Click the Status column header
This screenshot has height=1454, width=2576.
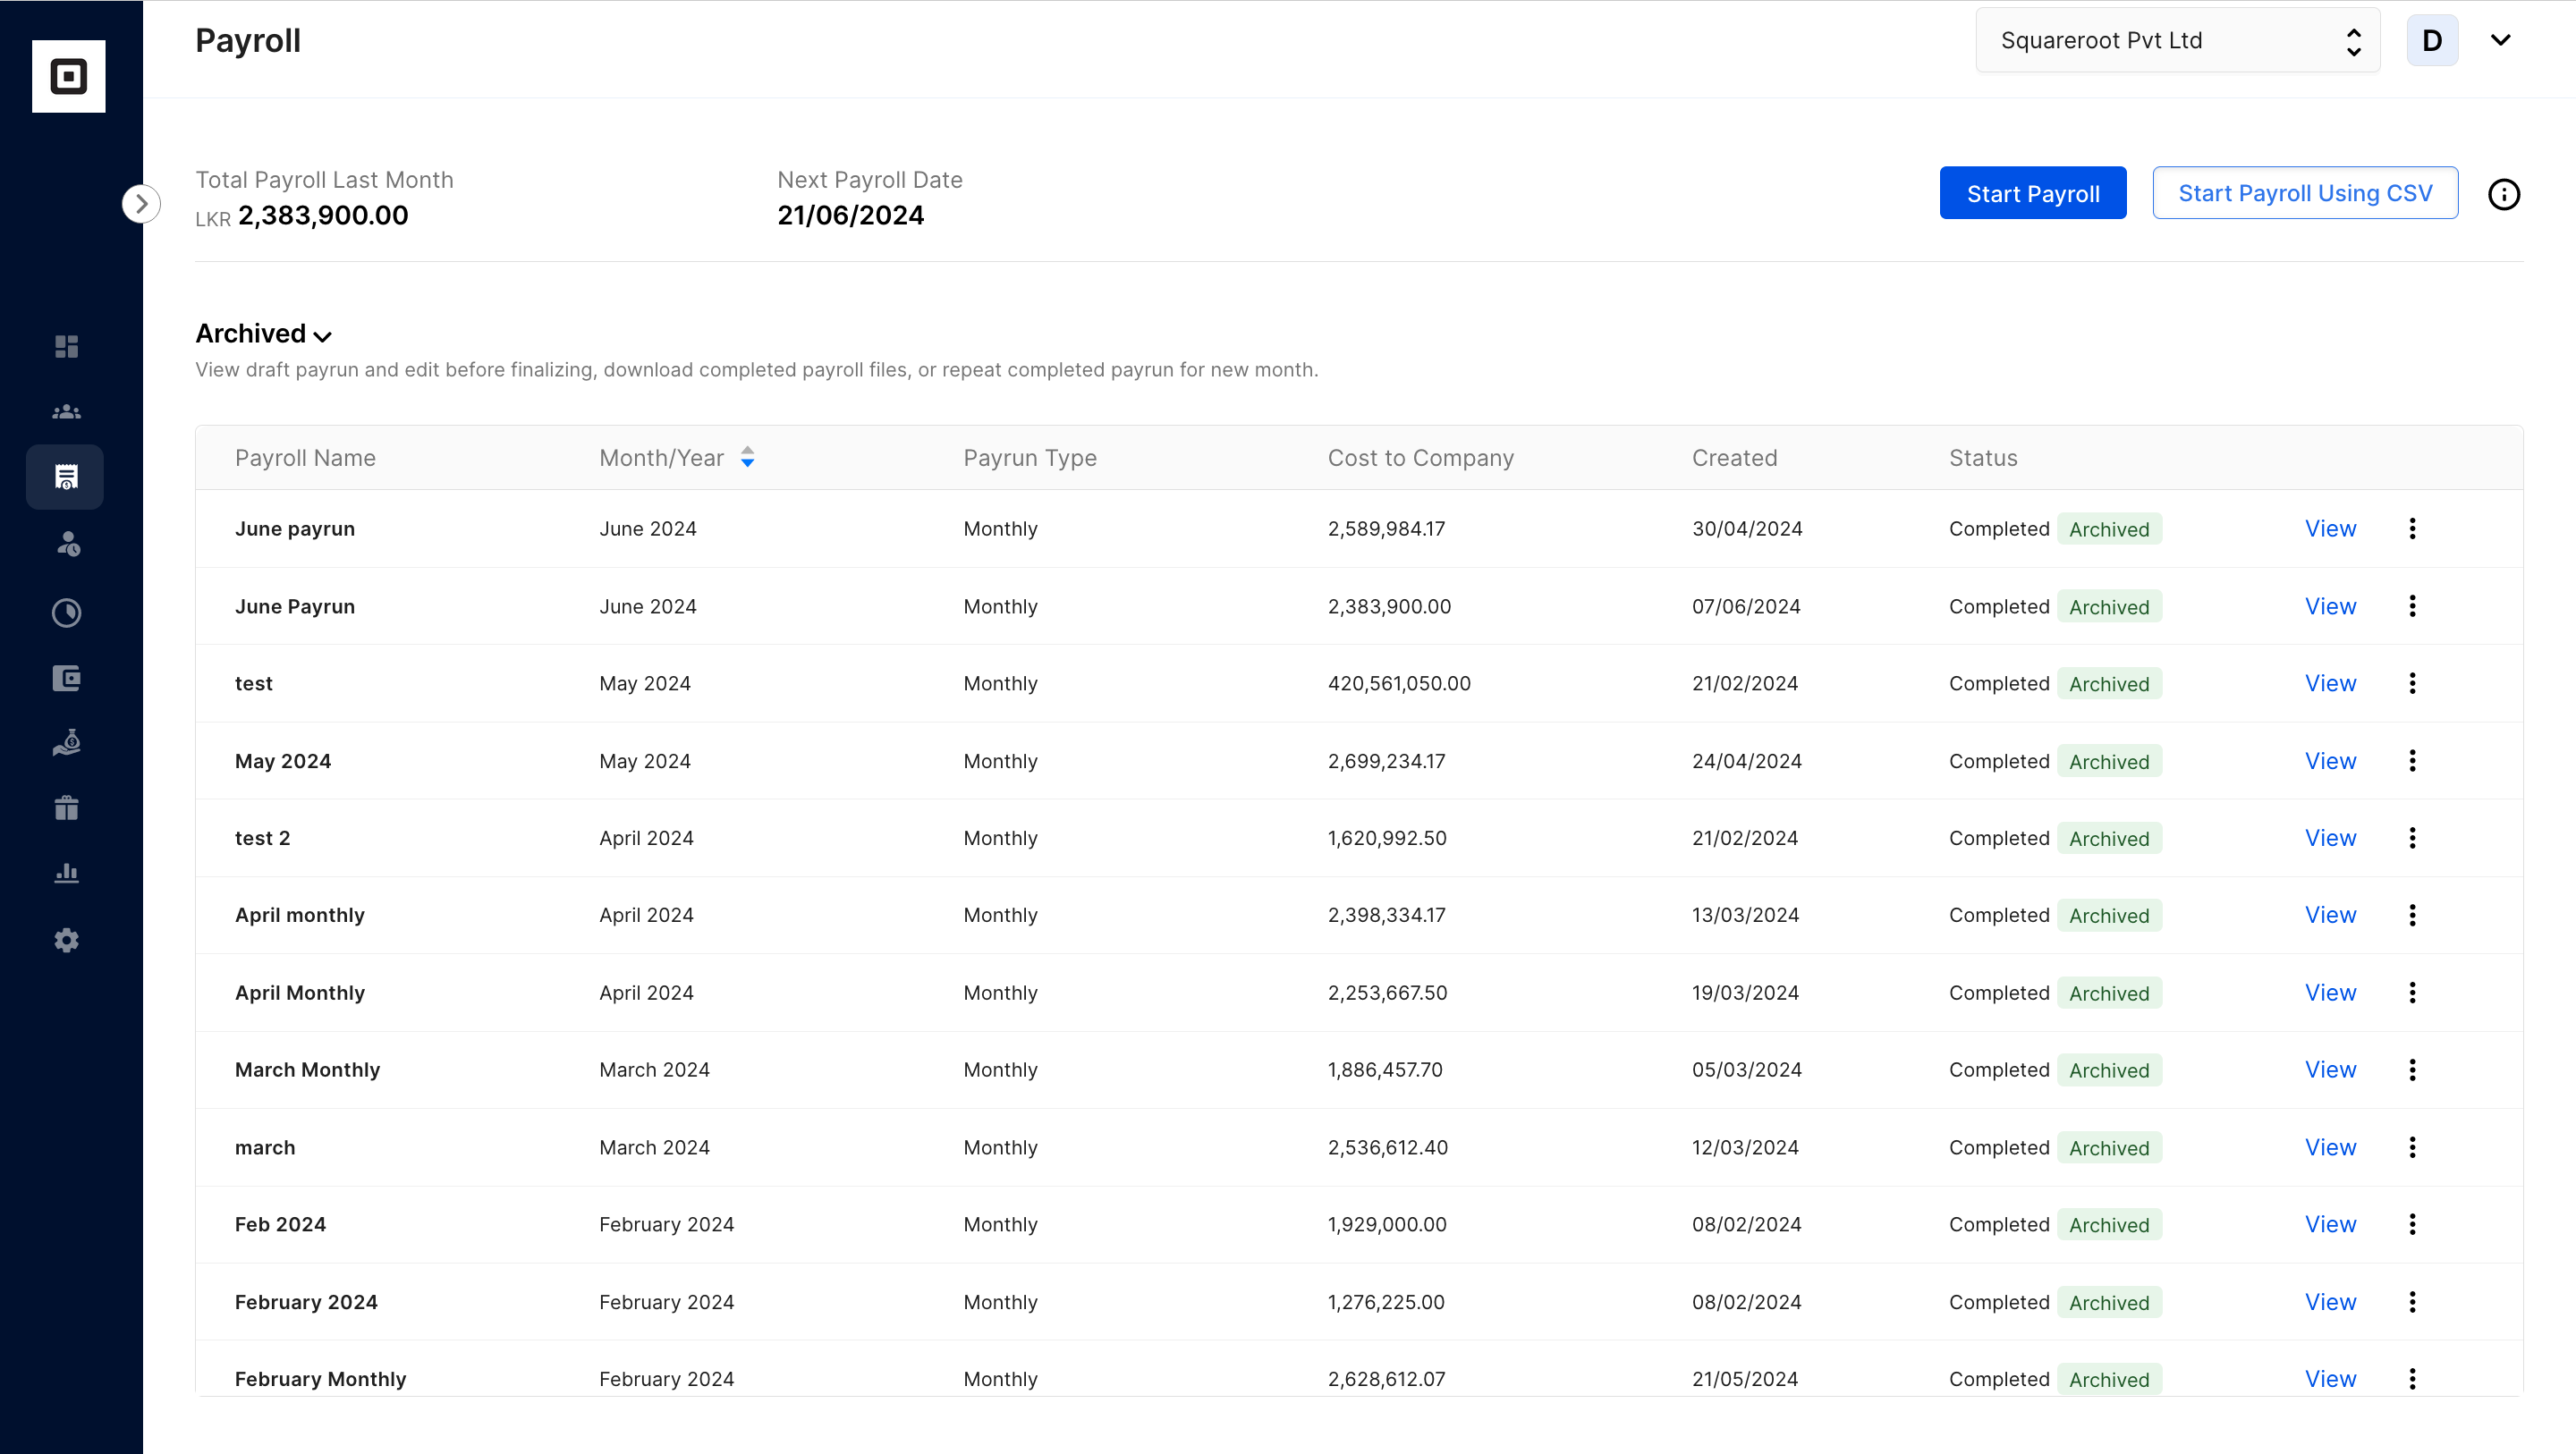coord(1983,458)
